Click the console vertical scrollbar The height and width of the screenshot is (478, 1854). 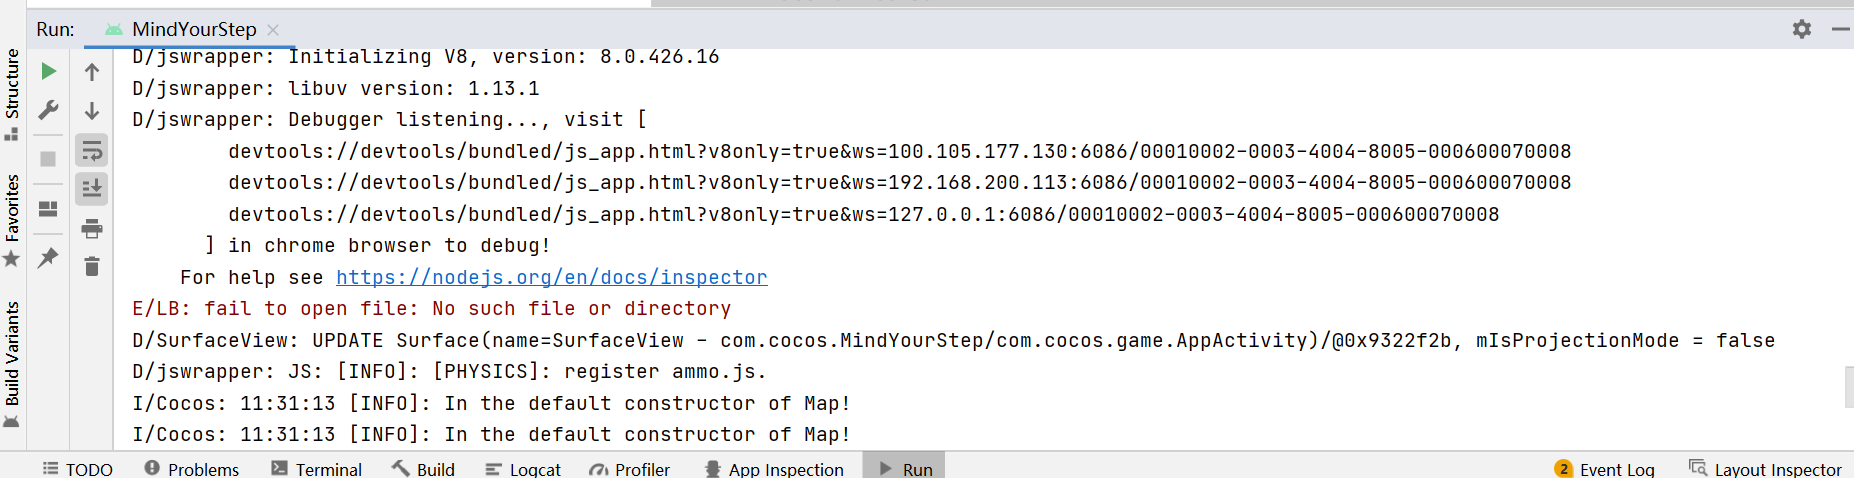click(x=1848, y=387)
